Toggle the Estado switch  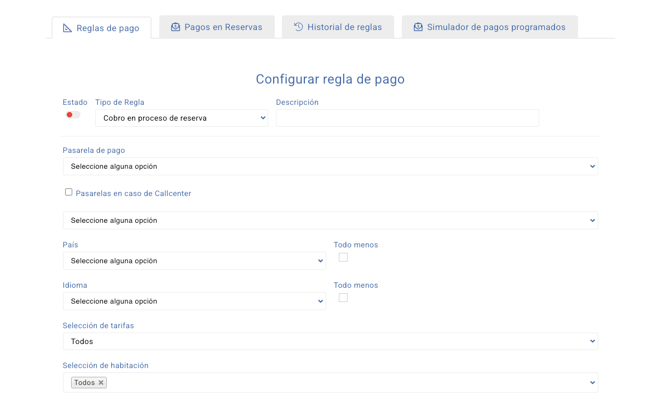point(72,115)
